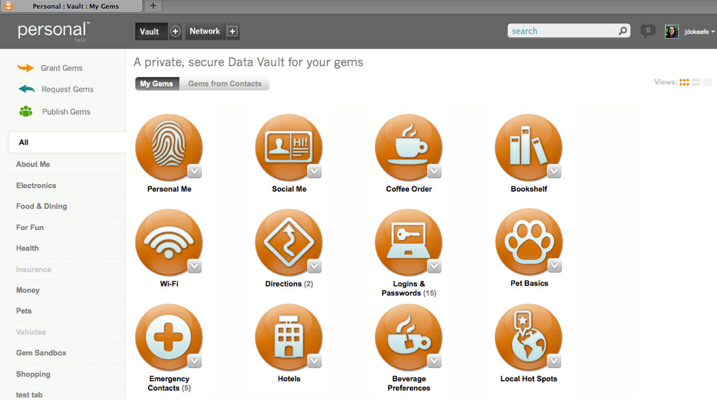Expand the Personal Me gem dropdown arrow

194,171
